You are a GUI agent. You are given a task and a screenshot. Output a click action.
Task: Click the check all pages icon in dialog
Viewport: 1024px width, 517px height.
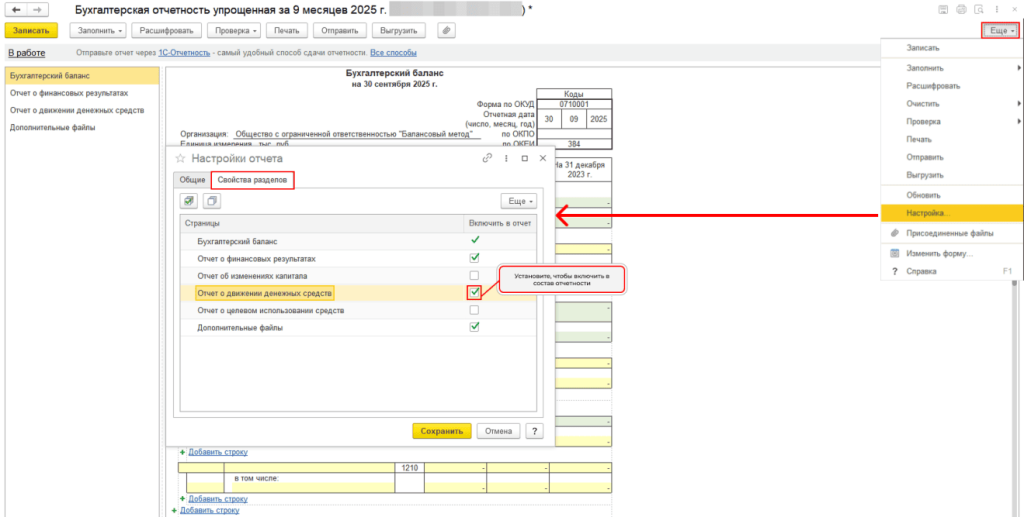coord(190,201)
